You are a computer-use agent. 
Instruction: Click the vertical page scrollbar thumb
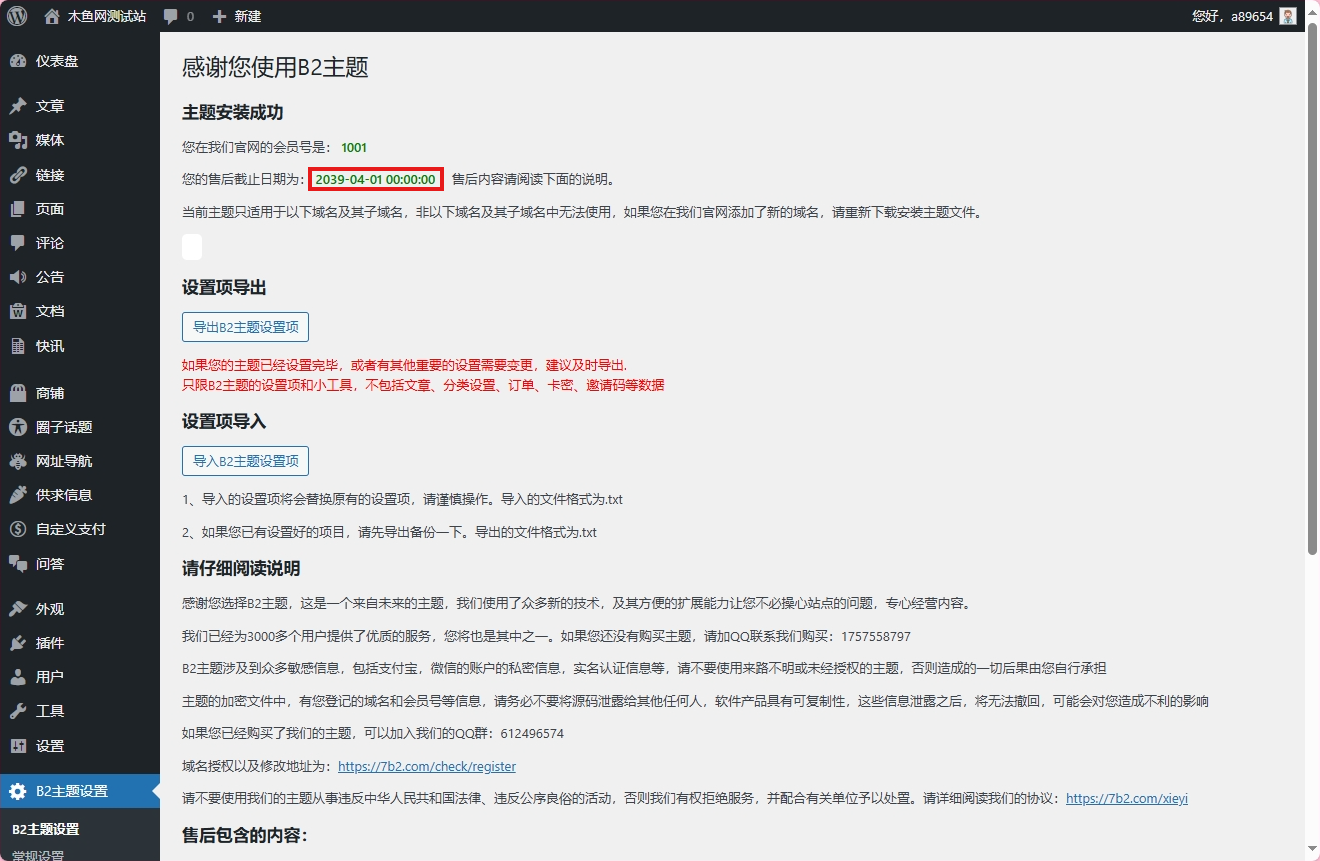1312,288
